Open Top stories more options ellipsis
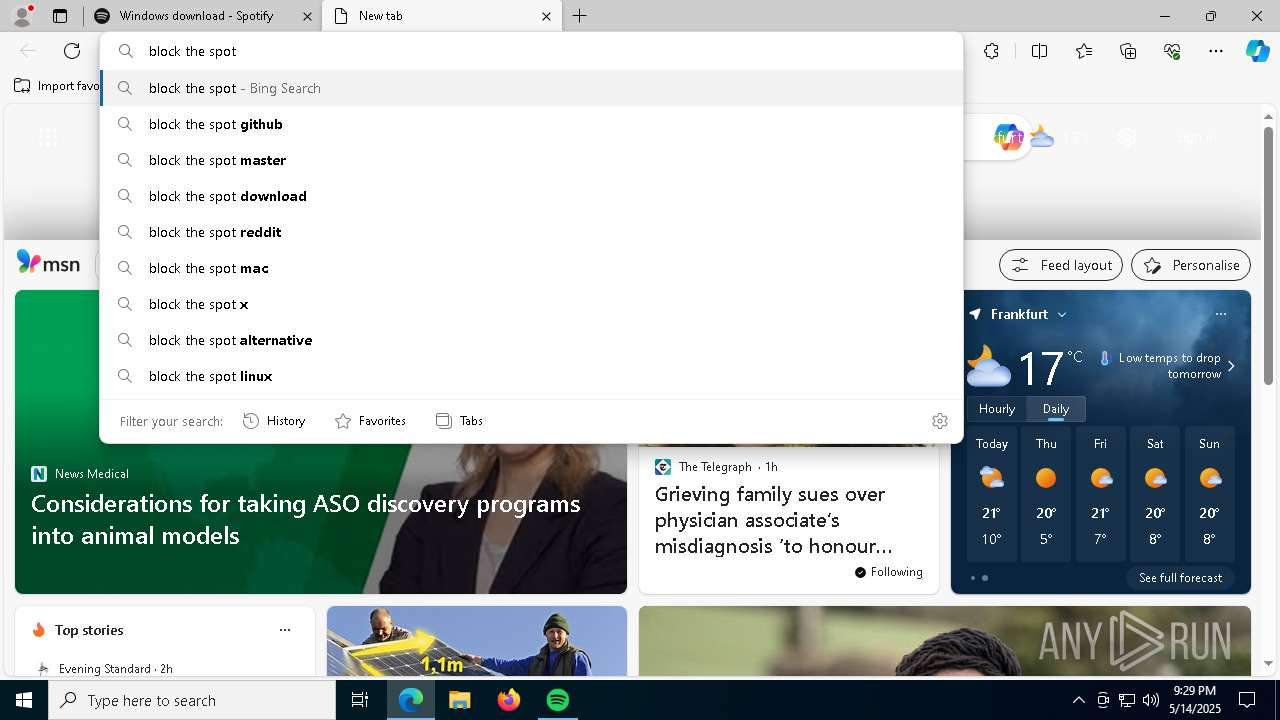 click(x=285, y=630)
